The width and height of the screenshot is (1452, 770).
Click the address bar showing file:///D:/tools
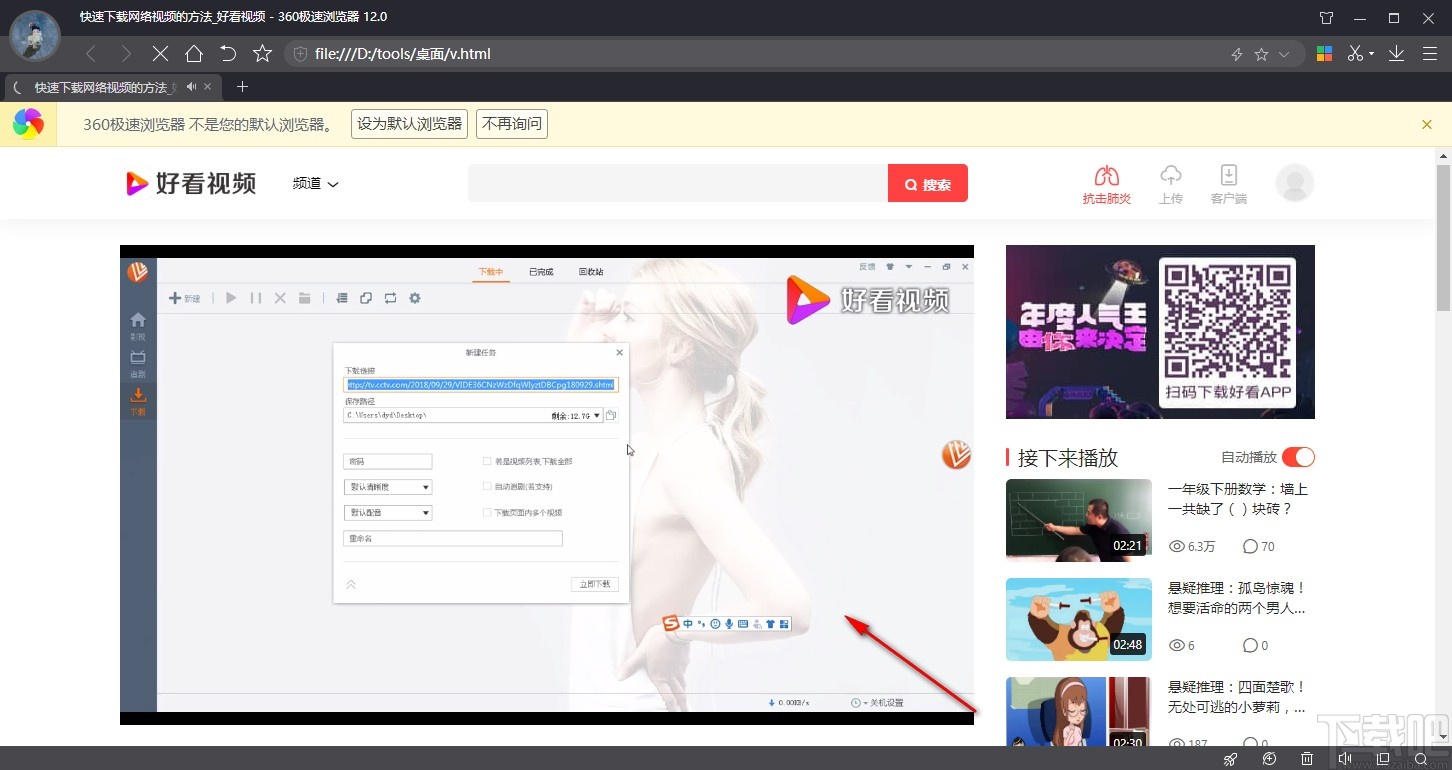point(760,54)
